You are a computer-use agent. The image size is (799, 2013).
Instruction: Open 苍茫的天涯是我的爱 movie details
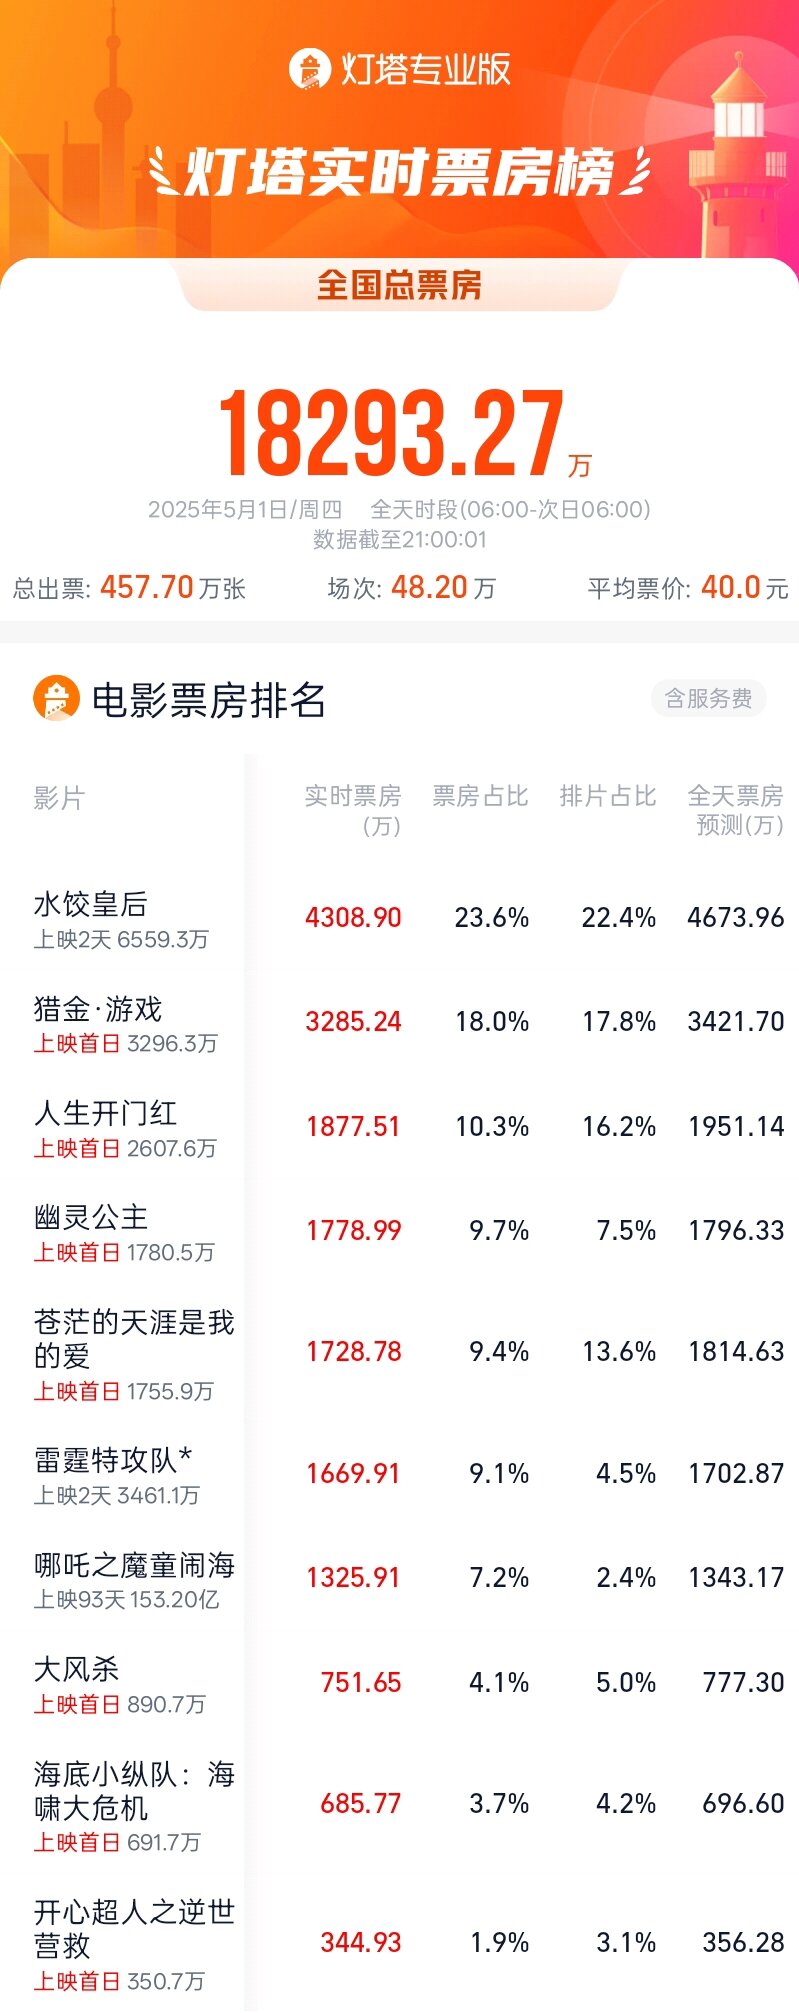pos(399,1354)
